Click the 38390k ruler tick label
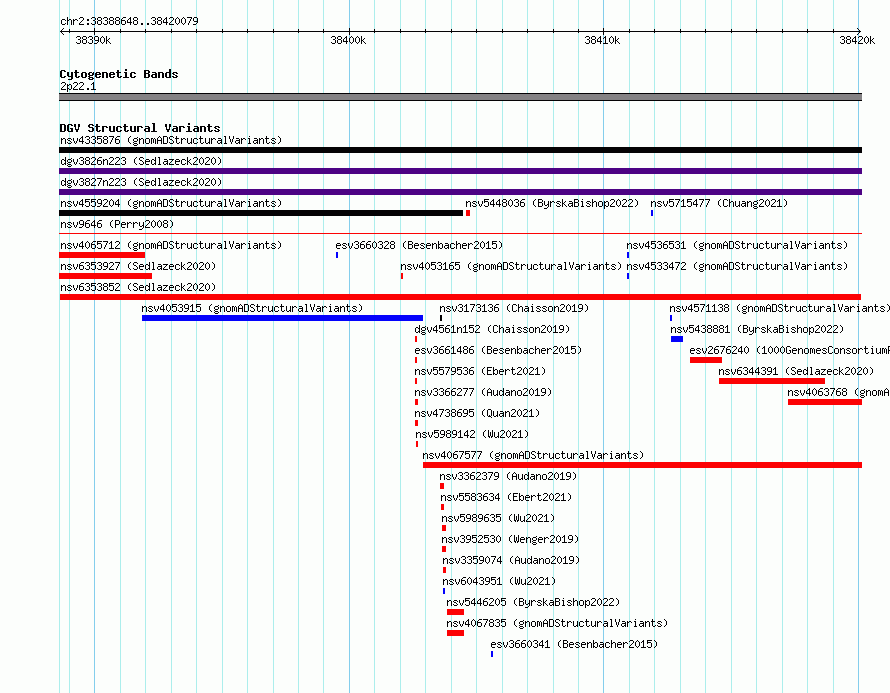 point(94,40)
